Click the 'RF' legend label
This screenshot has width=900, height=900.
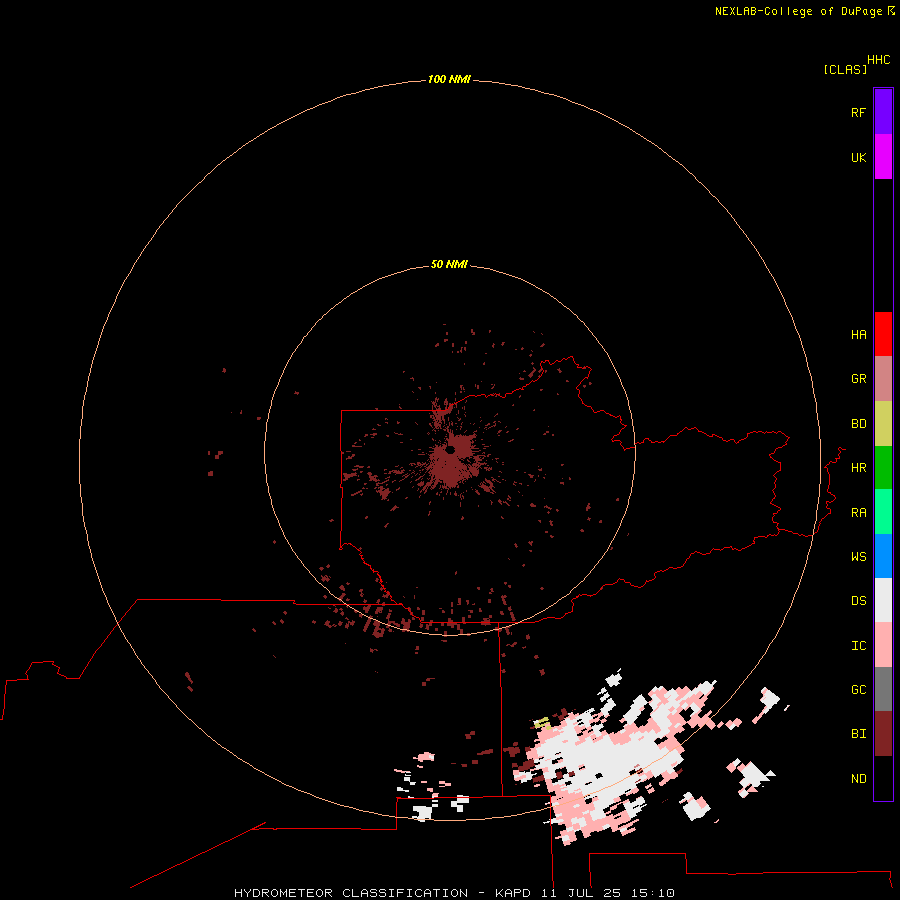tap(858, 112)
